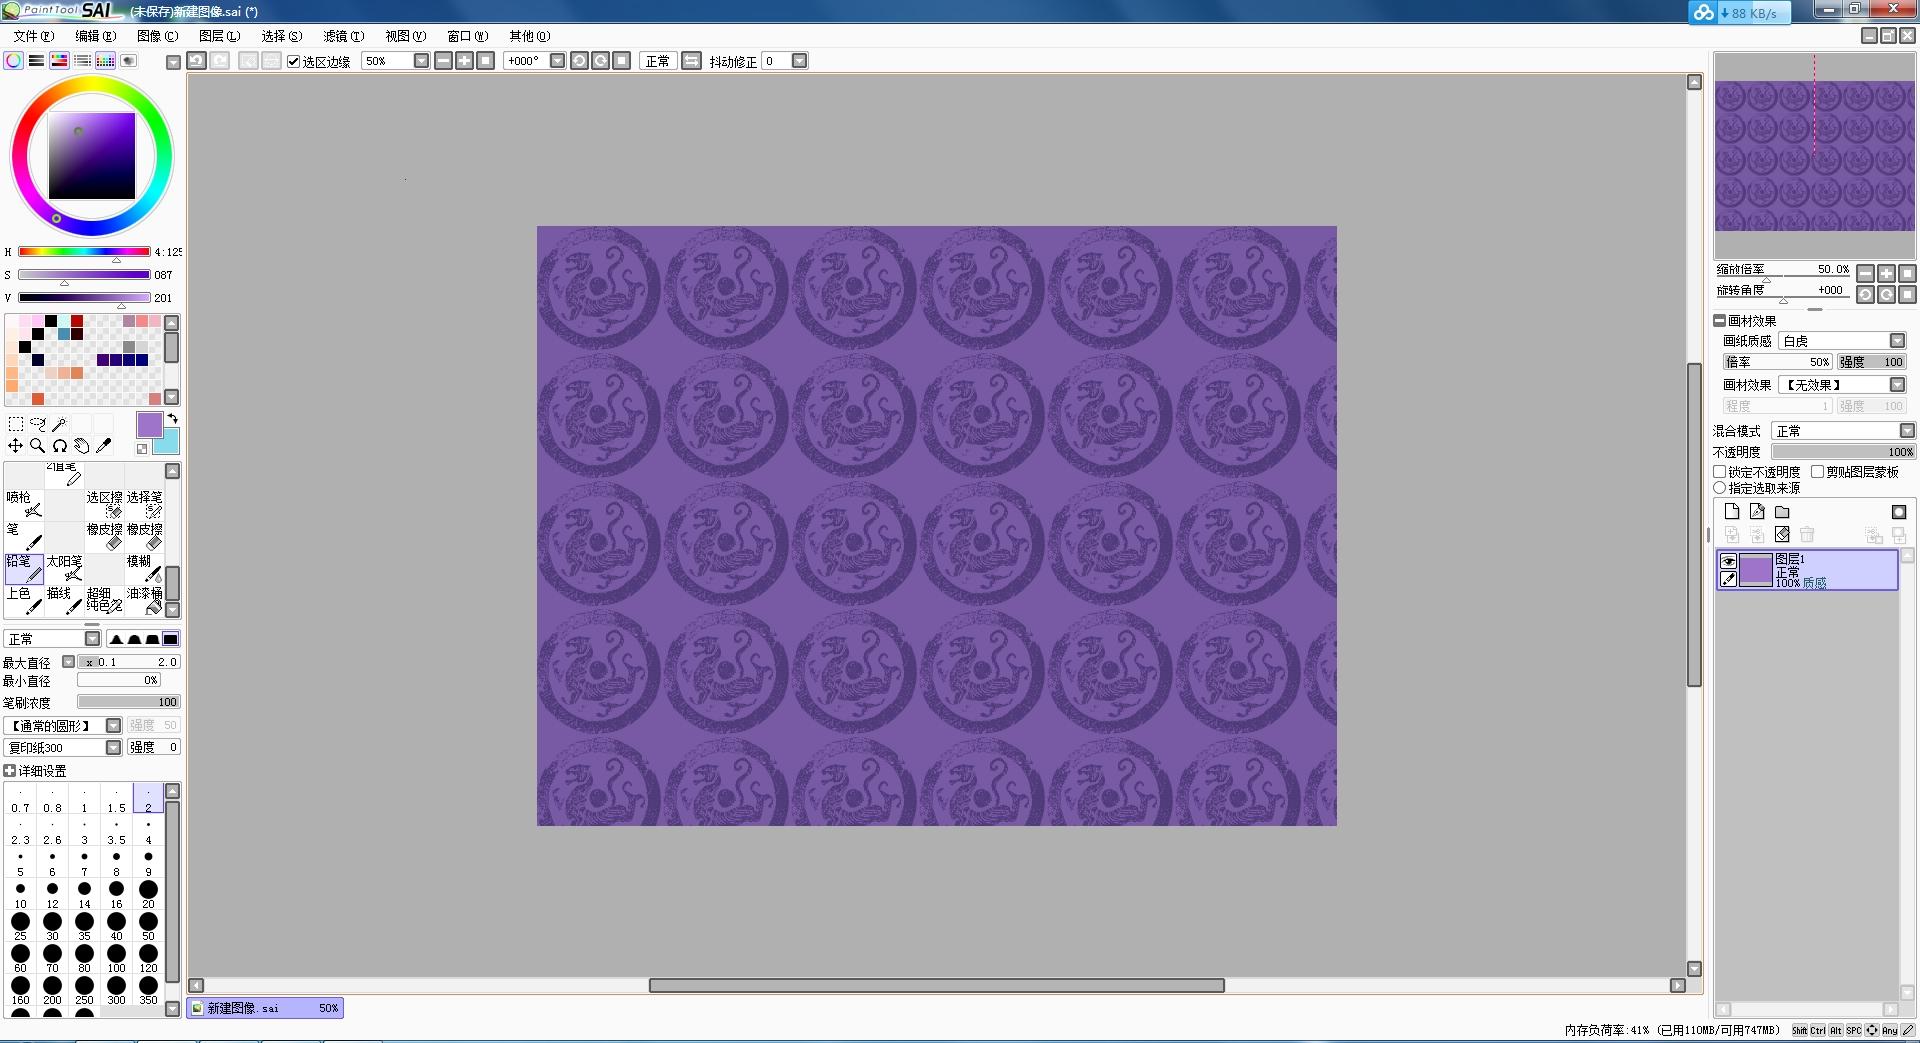Viewport: 1920px width, 1043px height.
Task: Enable the 锁定不透明度 checkbox
Action: (1720, 472)
